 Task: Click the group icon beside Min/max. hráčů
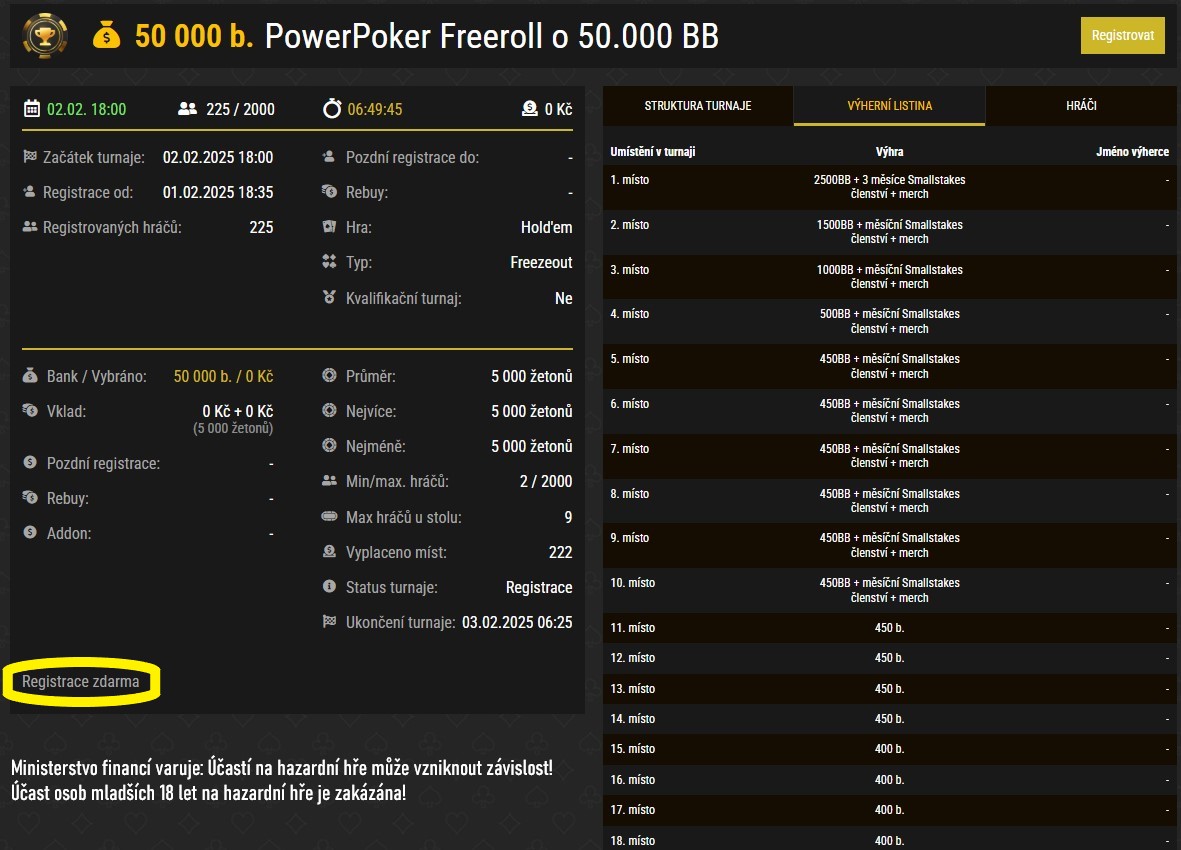point(329,480)
